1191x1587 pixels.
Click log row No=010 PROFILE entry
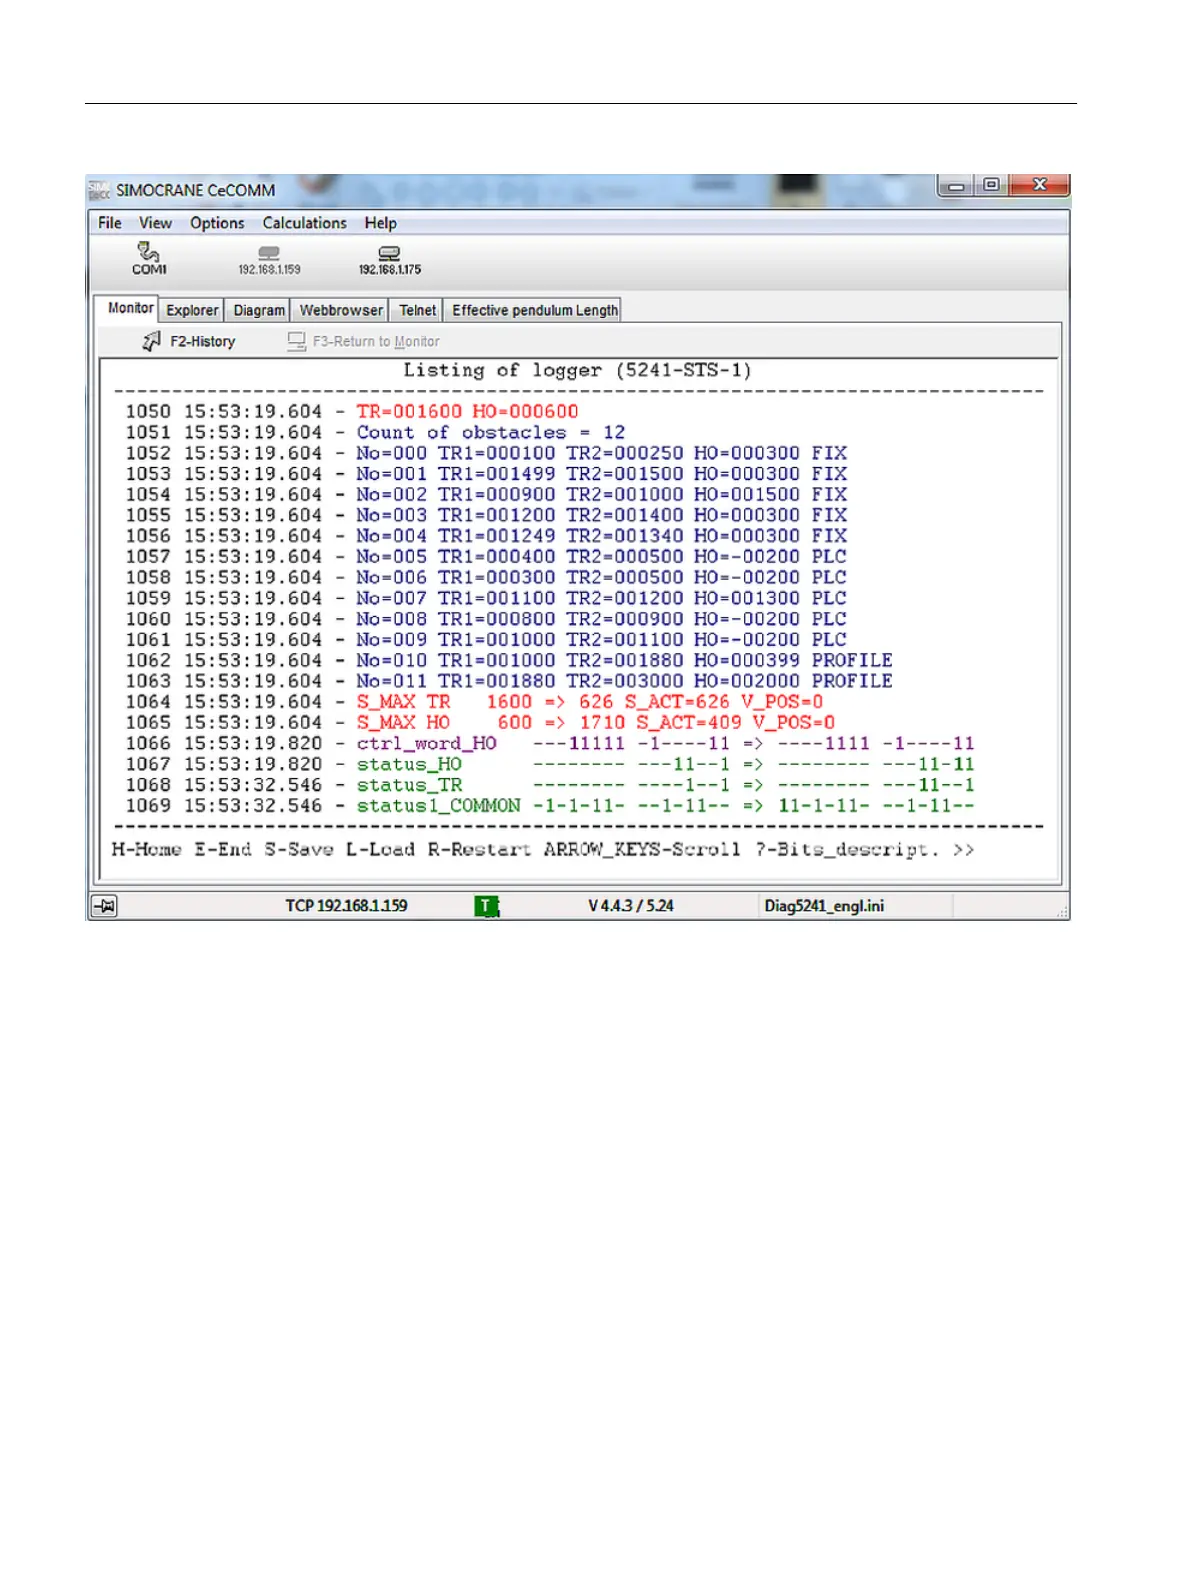509,661
